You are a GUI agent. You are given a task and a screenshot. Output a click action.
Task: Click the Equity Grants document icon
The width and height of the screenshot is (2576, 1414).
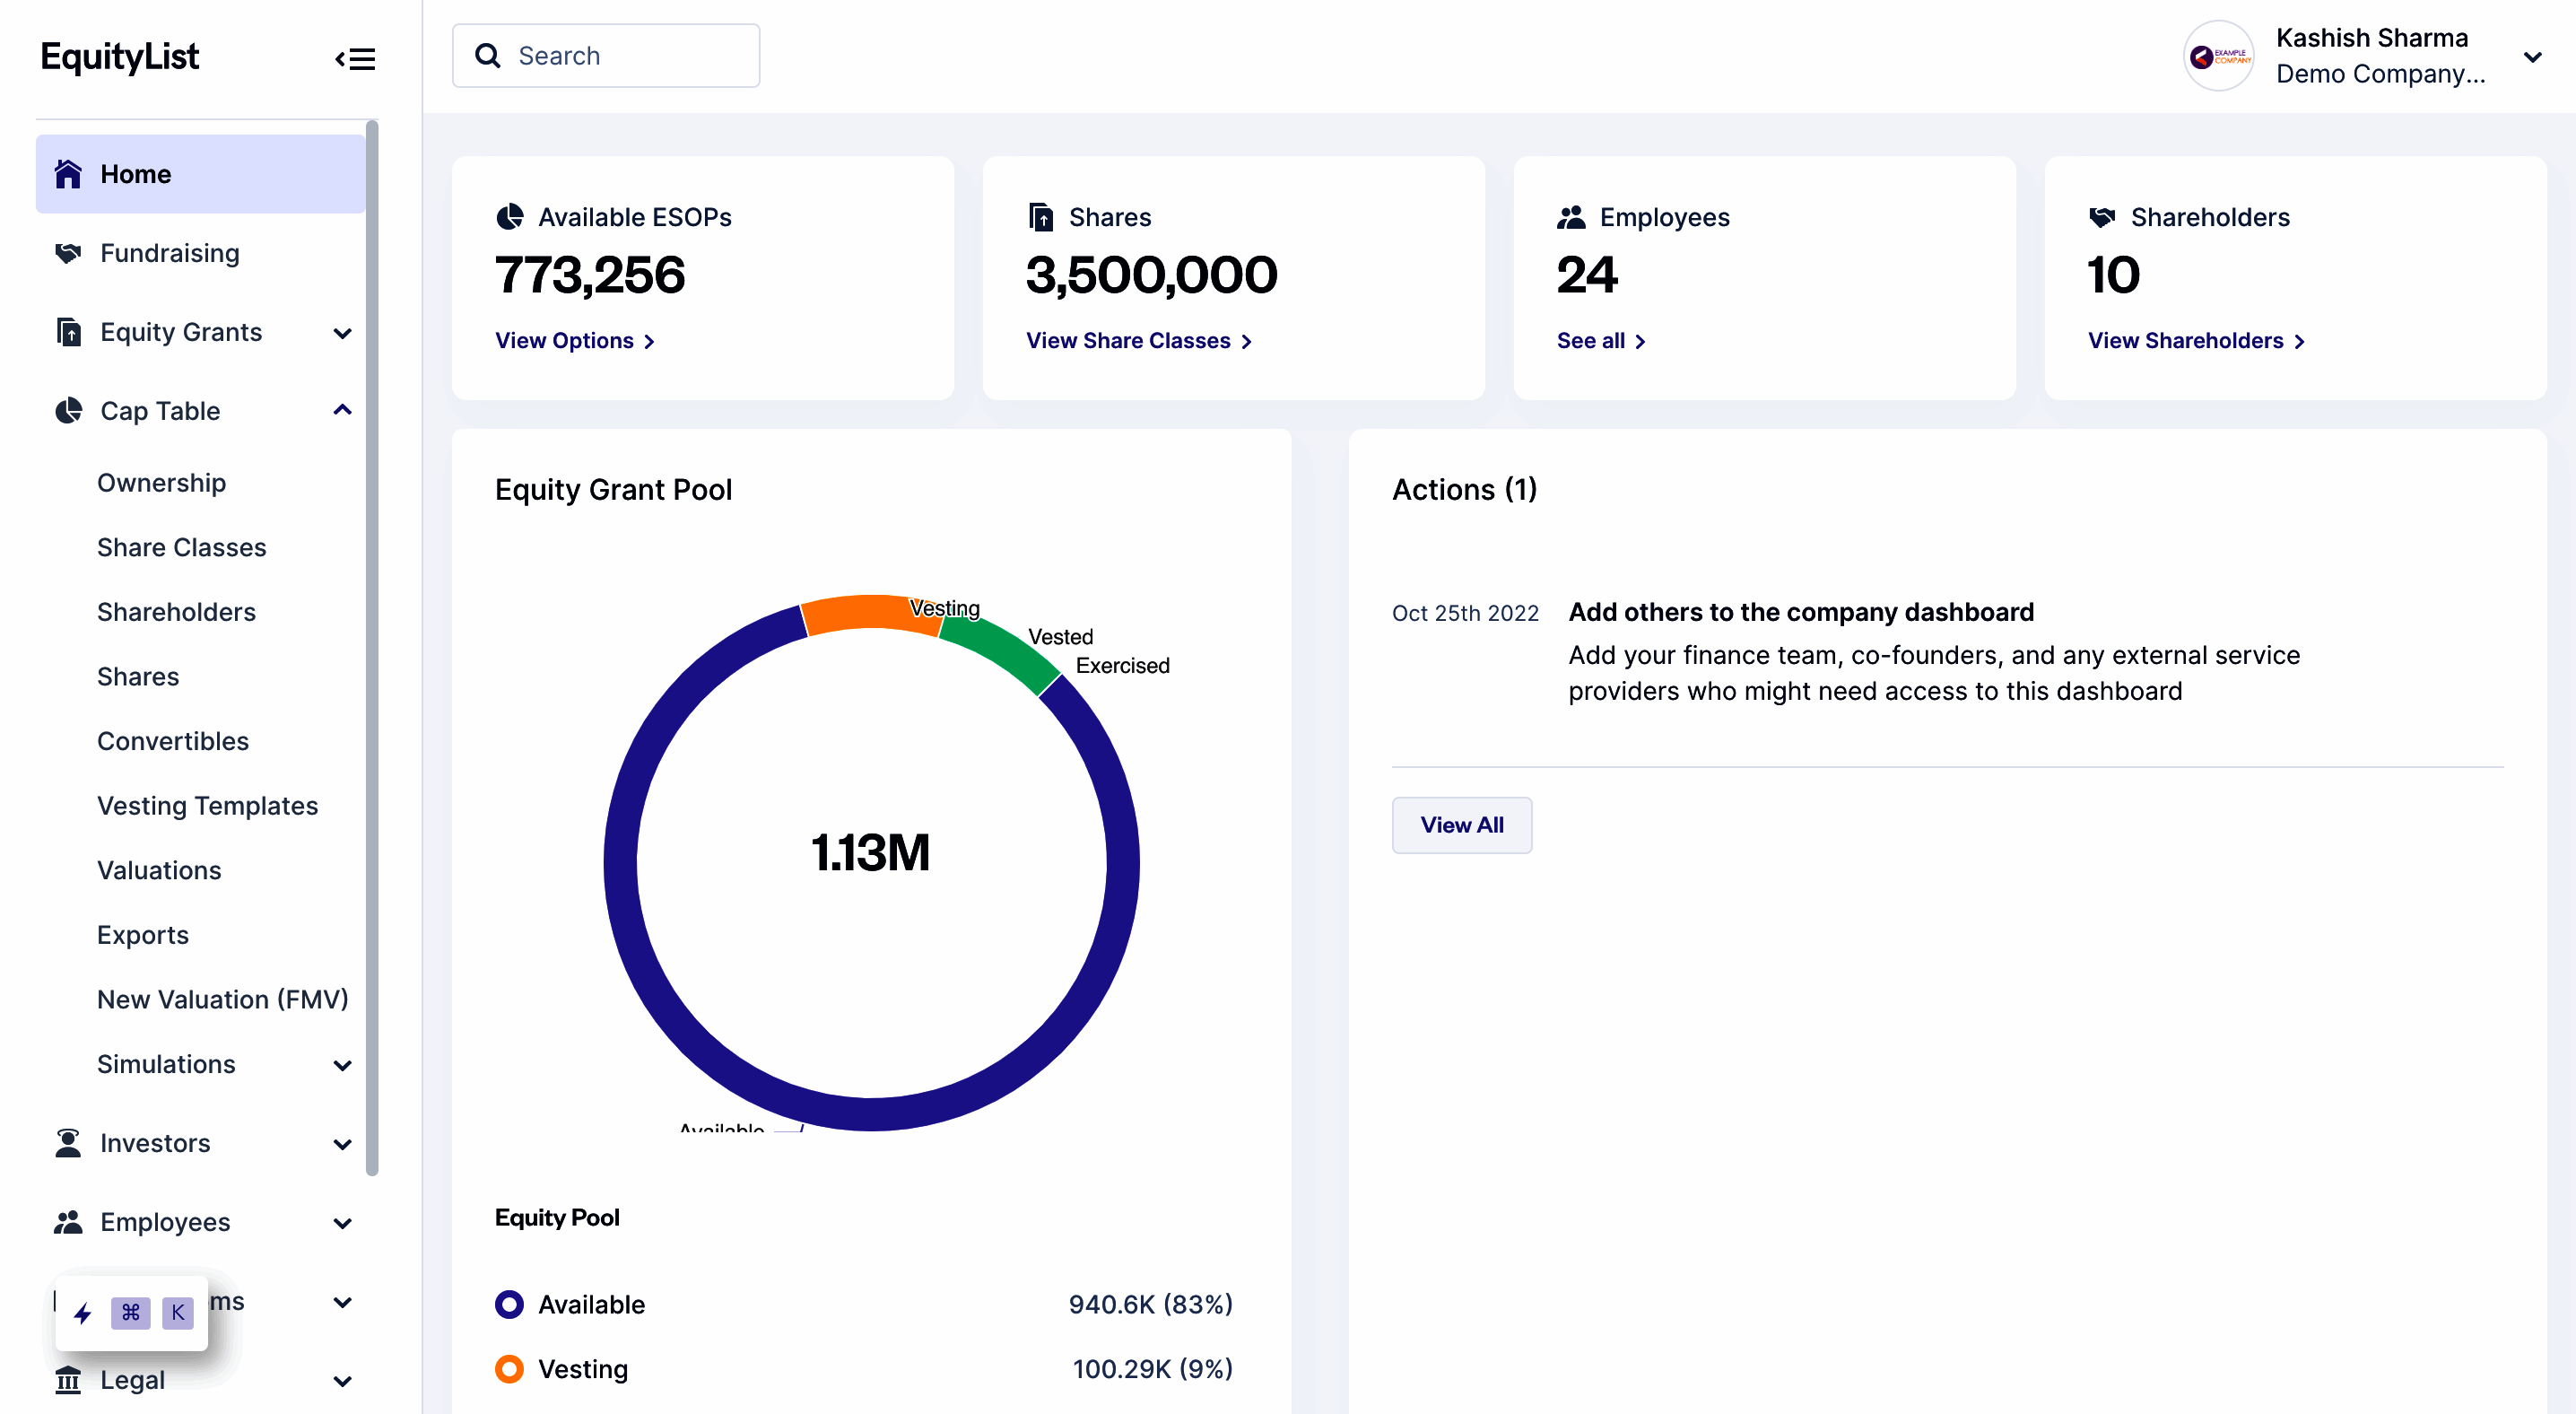click(x=67, y=331)
